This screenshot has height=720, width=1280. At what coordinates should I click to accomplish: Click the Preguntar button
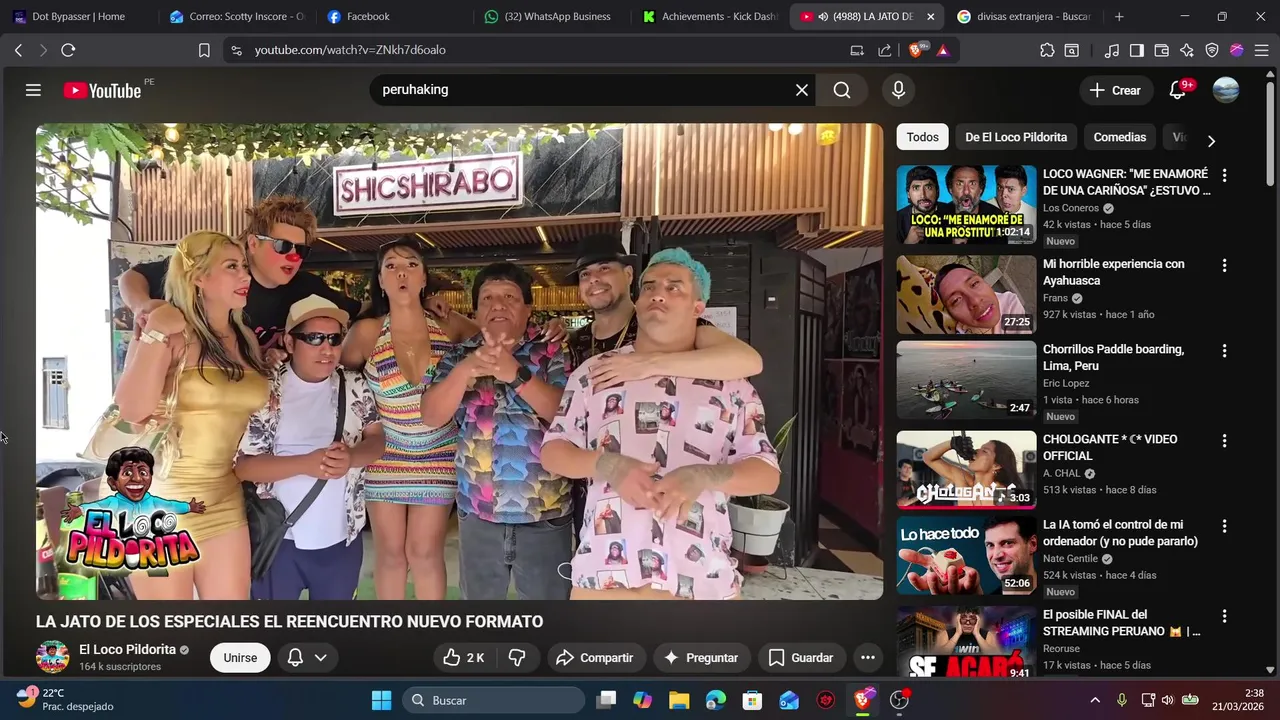[x=701, y=657]
